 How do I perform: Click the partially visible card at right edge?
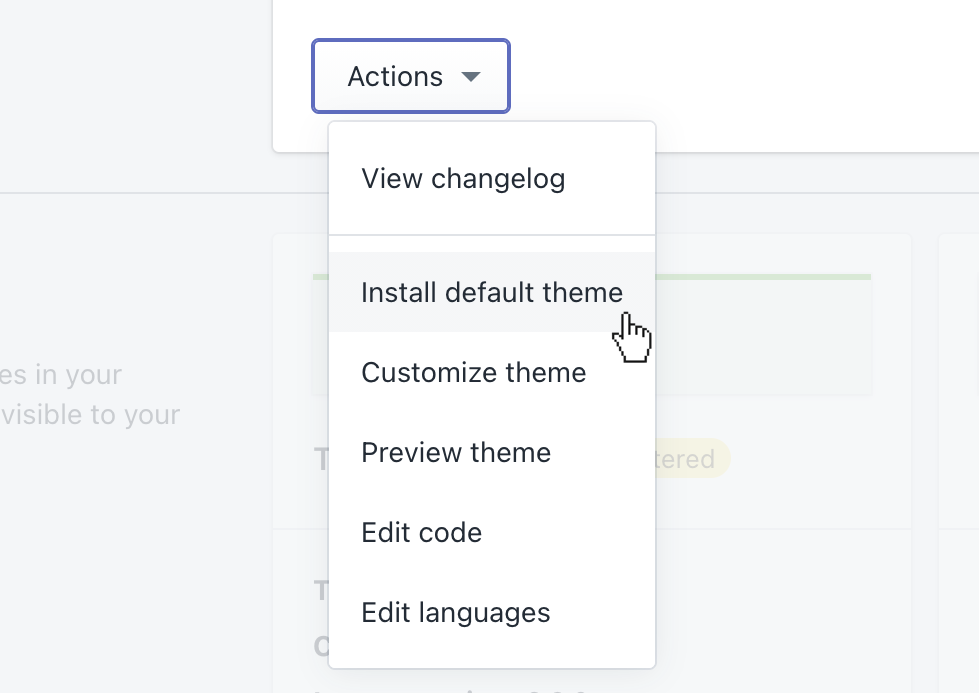tap(958, 450)
